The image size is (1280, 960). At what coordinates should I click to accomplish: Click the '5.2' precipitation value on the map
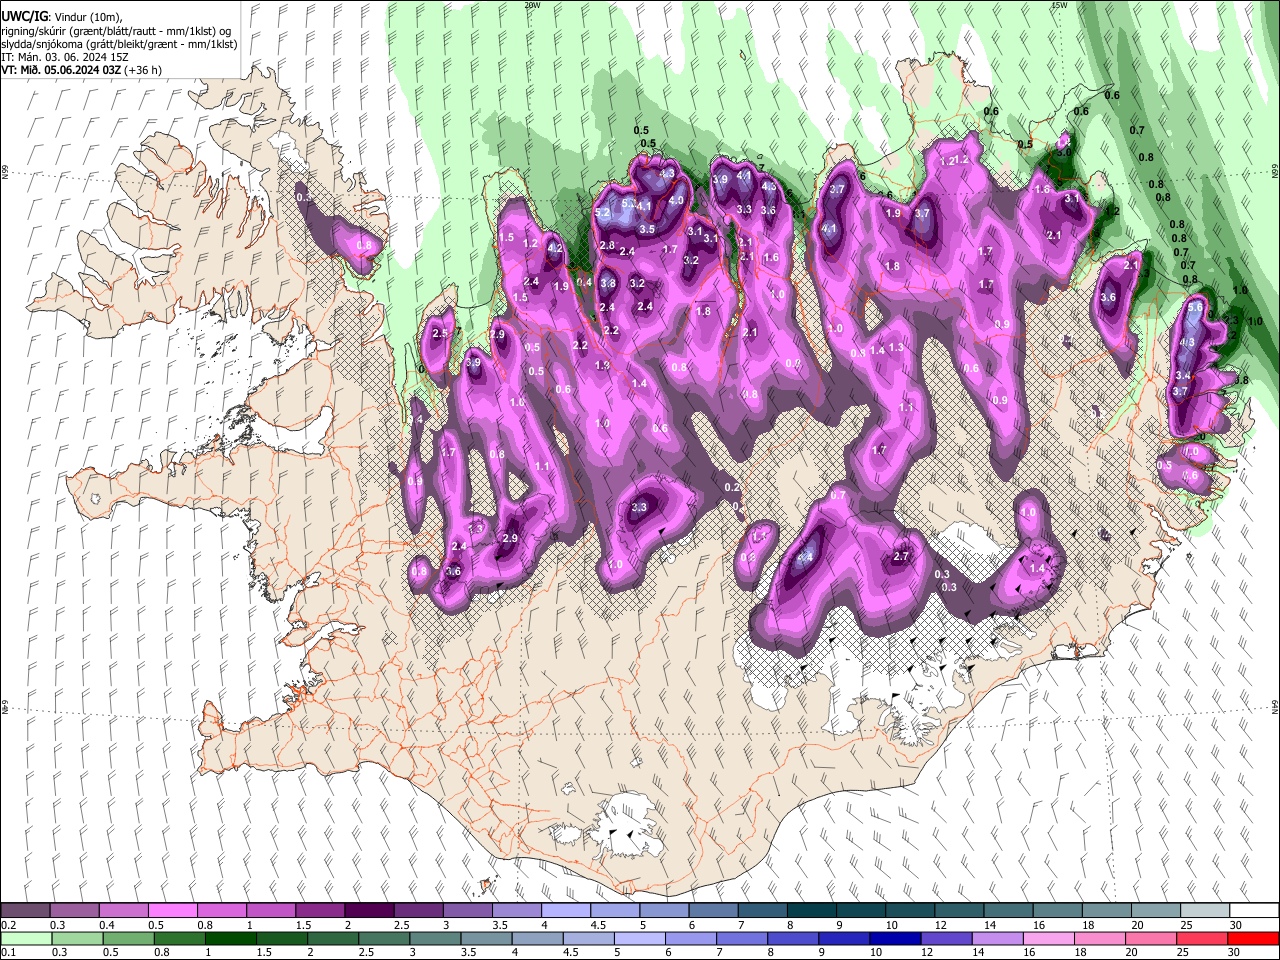click(x=602, y=213)
